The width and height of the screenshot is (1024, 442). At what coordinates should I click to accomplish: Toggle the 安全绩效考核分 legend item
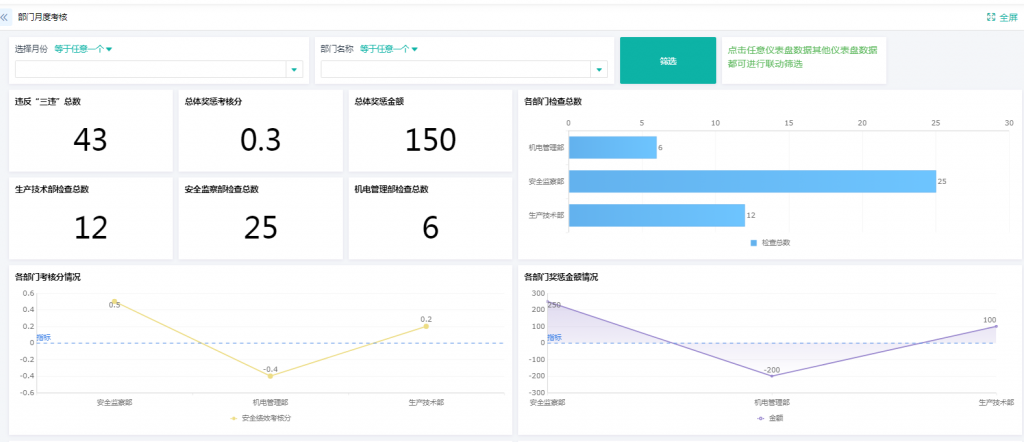[261, 418]
